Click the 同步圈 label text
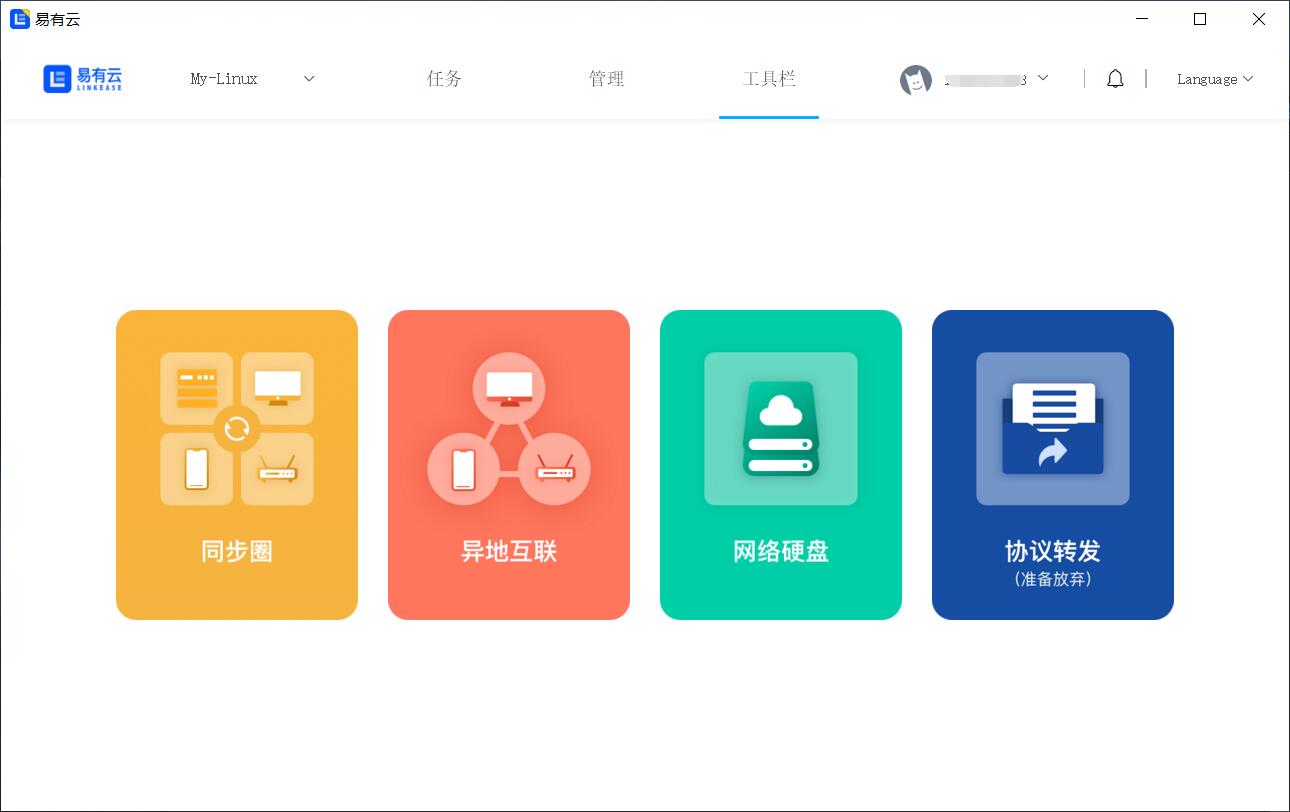The image size is (1290, 812). (x=237, y=551)
